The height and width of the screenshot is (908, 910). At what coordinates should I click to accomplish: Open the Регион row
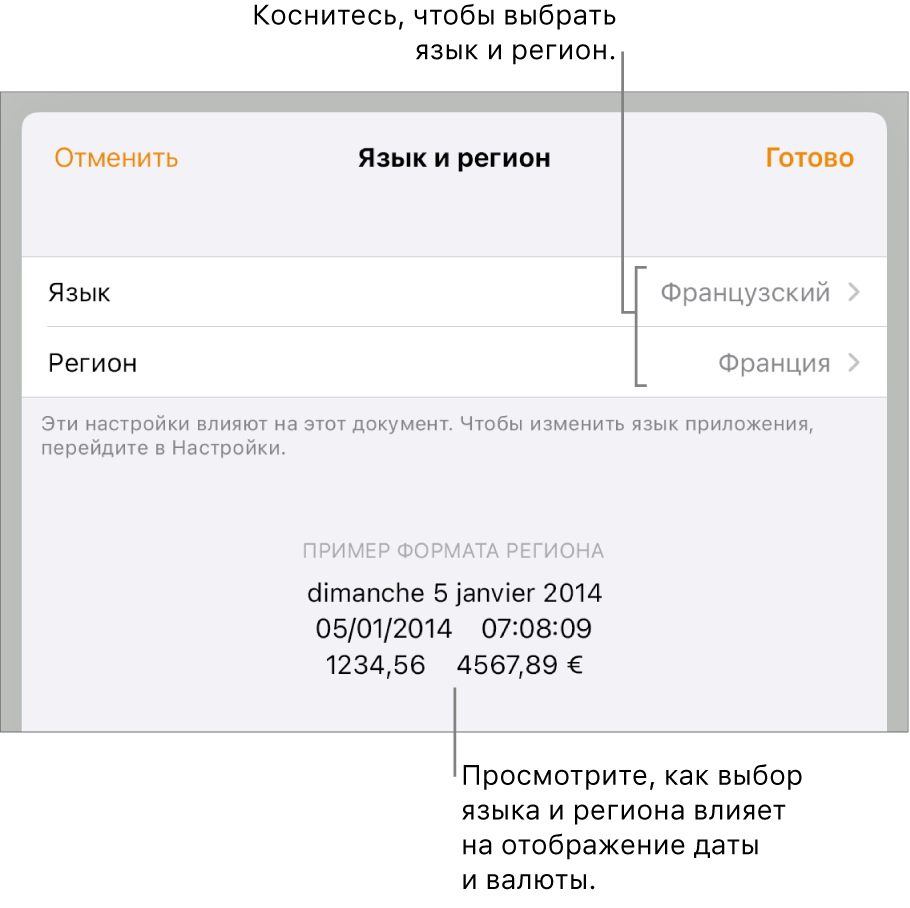[x=454, y=362]
